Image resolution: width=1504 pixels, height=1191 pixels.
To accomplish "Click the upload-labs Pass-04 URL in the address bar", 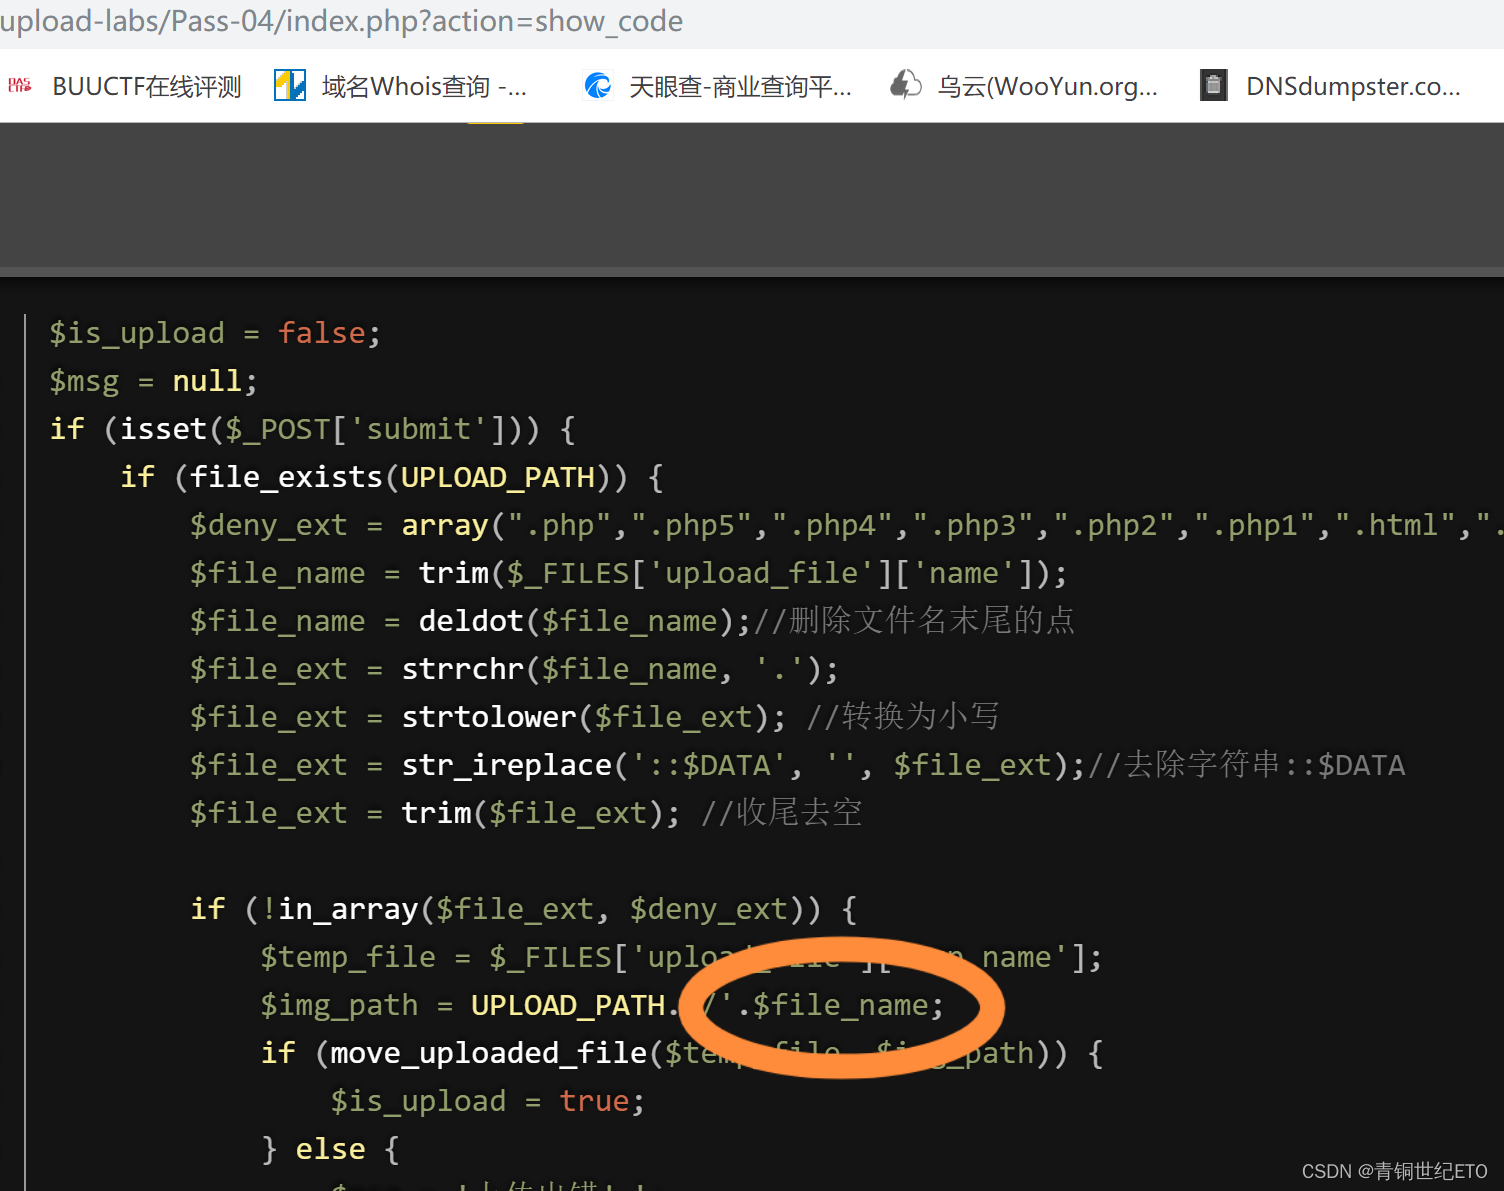I will pos(341,21).
